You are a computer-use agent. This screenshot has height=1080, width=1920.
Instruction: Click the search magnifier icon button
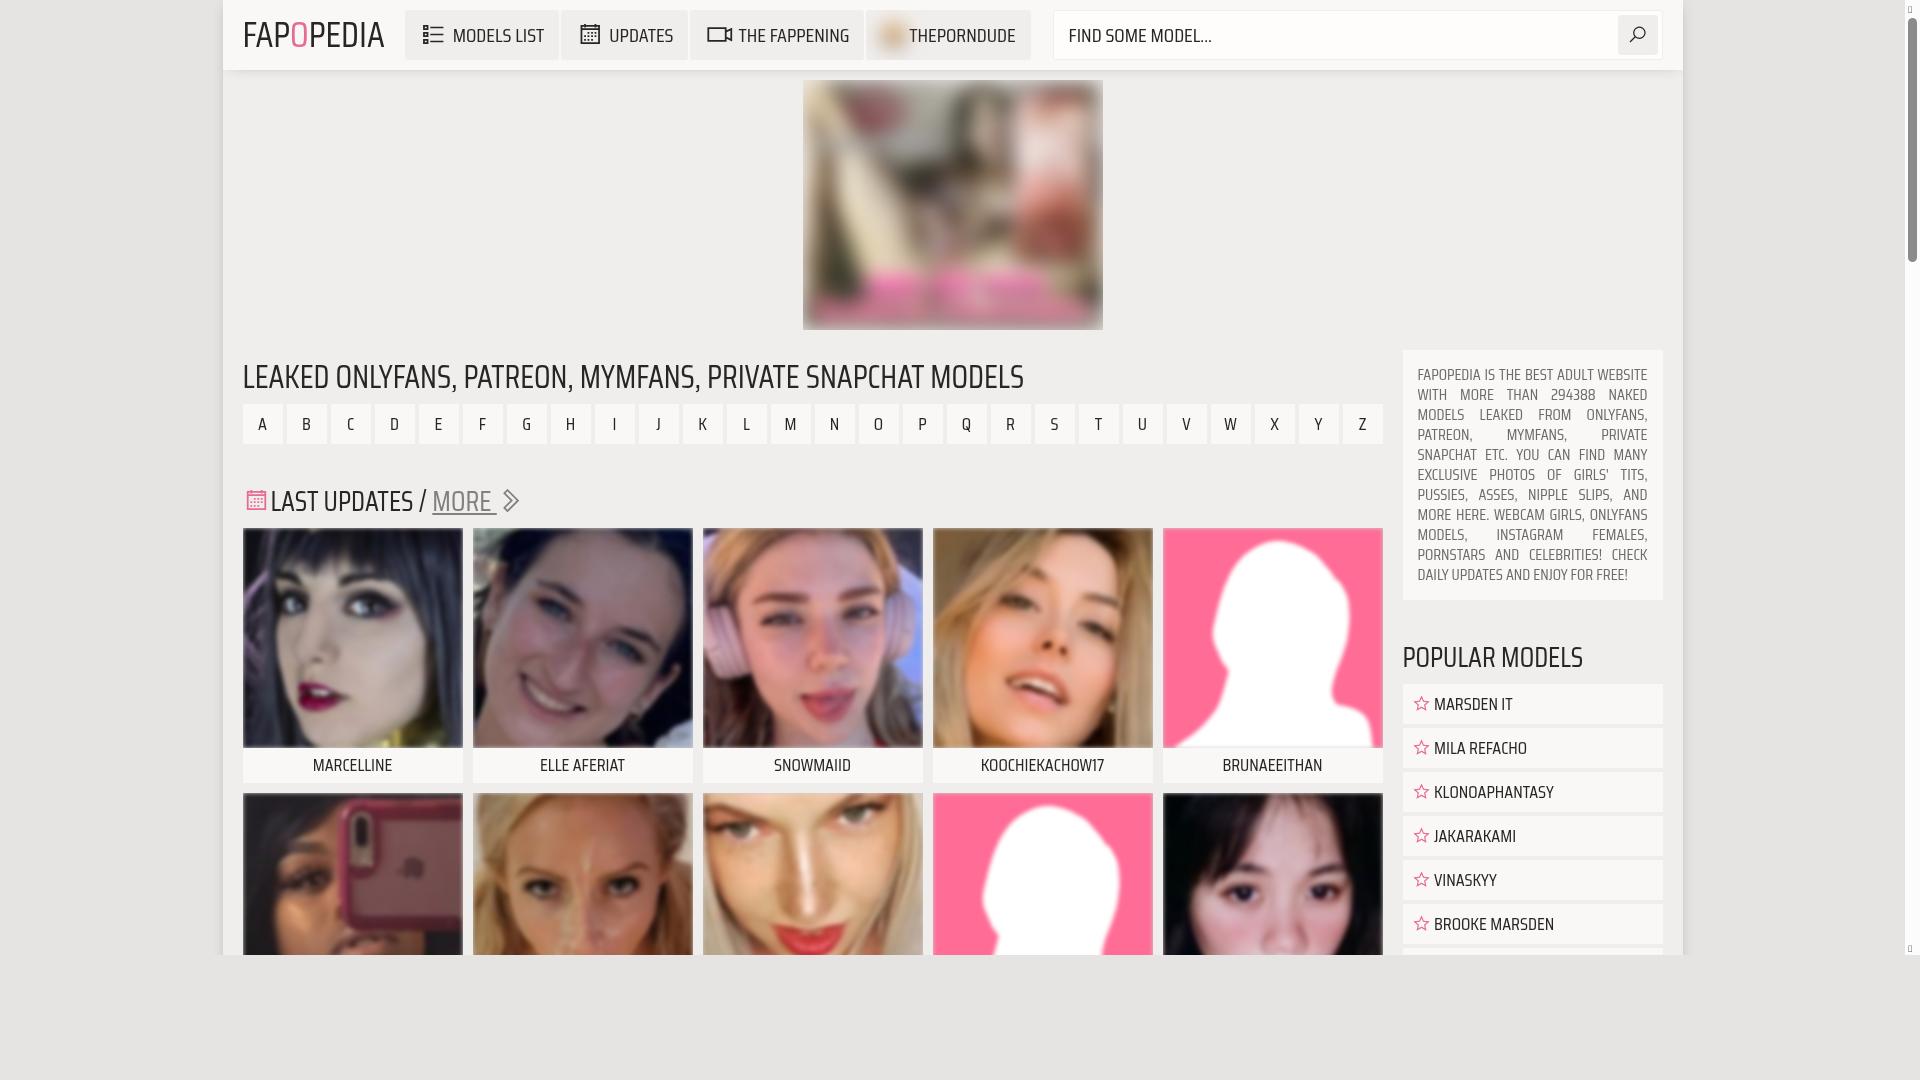(x=1637, y=35)
